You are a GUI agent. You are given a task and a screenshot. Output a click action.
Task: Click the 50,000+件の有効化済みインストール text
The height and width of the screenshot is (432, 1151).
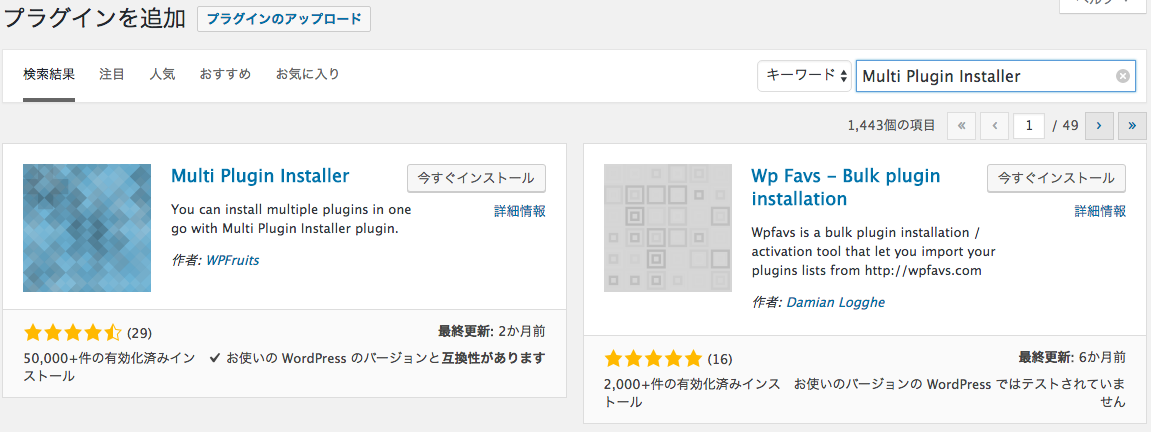[x=109, y=367]
